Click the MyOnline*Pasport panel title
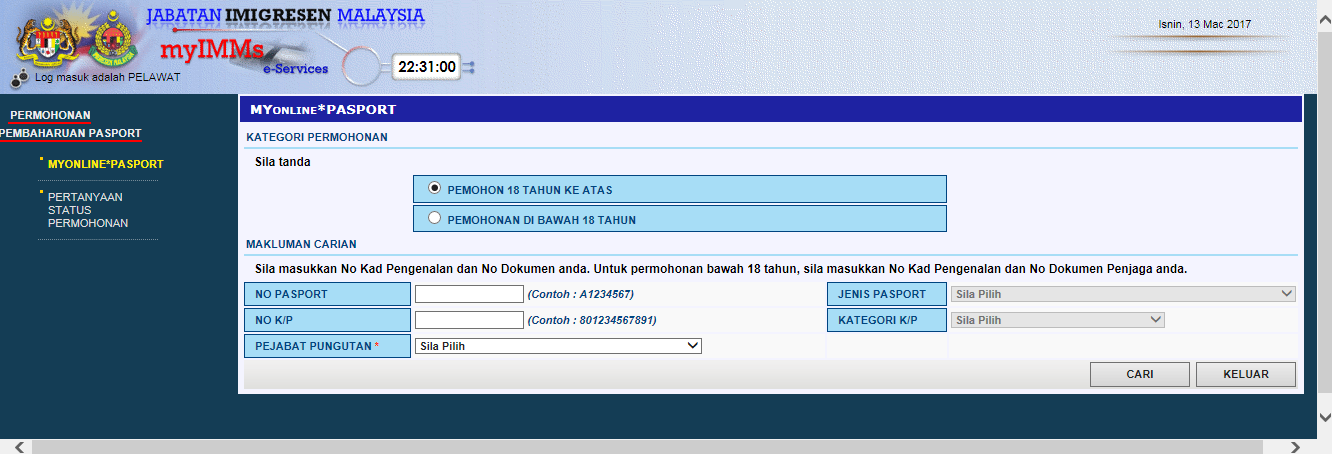1332x454 pixels. point(323,109)
